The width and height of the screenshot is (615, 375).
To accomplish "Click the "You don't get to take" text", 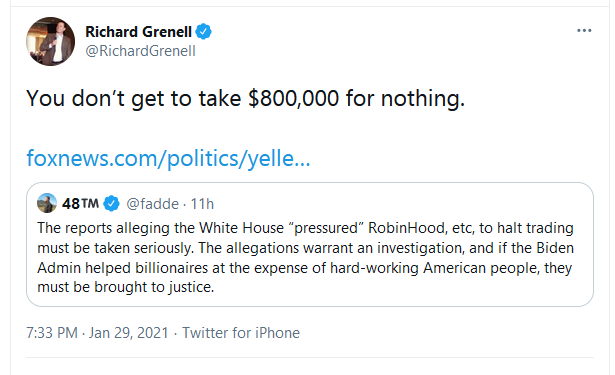I will 134,98.
